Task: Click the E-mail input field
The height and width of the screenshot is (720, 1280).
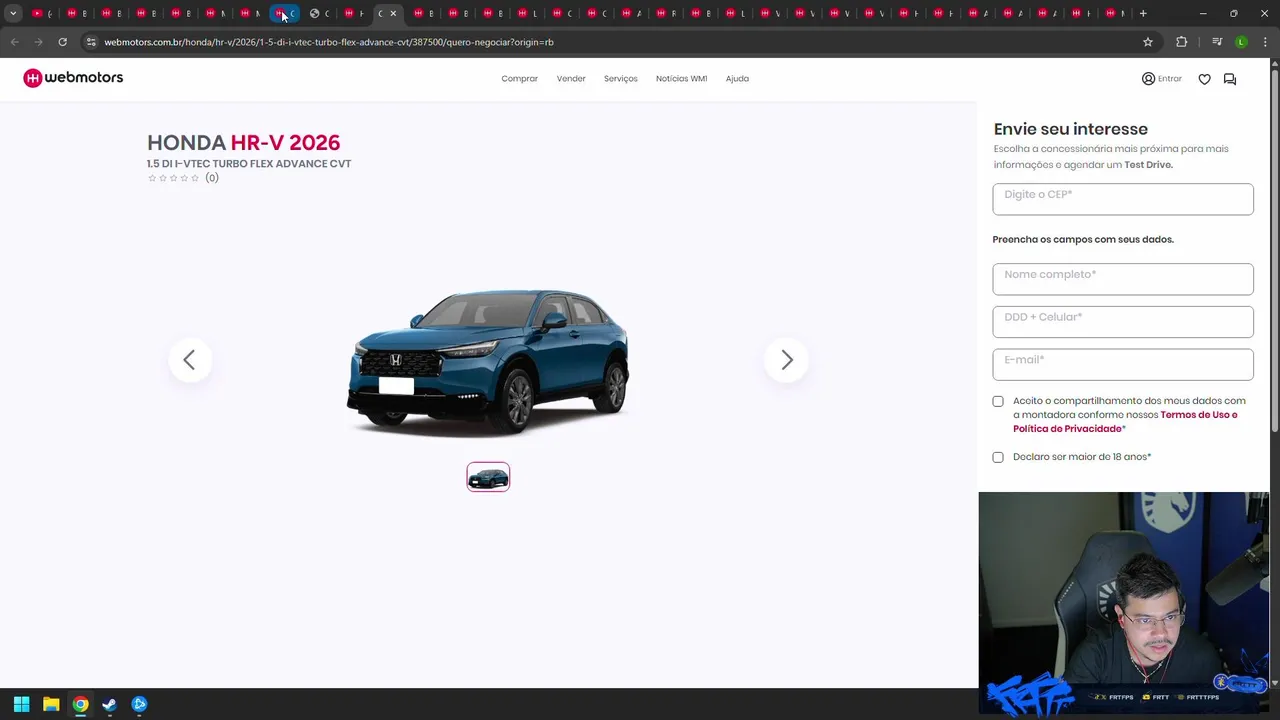Action: pyautogui.click(x=1123, y=364)
